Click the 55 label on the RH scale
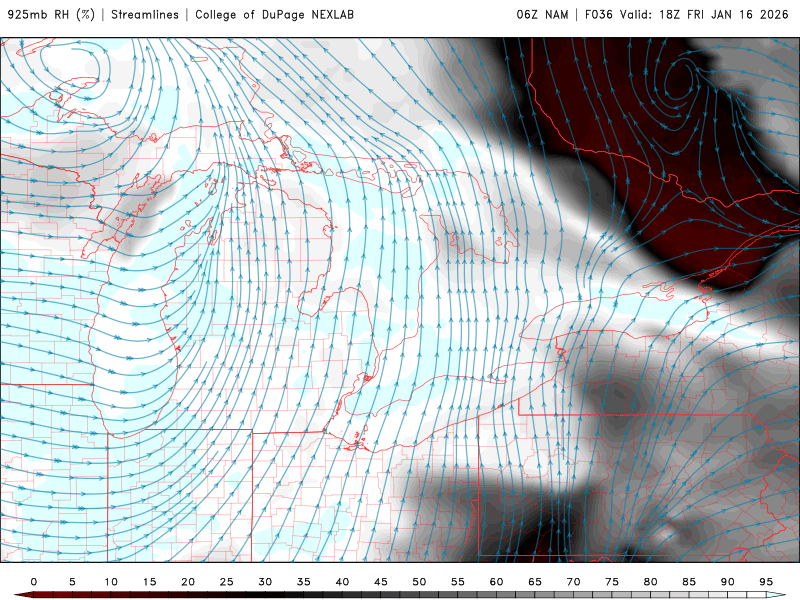 coord(458,582)
